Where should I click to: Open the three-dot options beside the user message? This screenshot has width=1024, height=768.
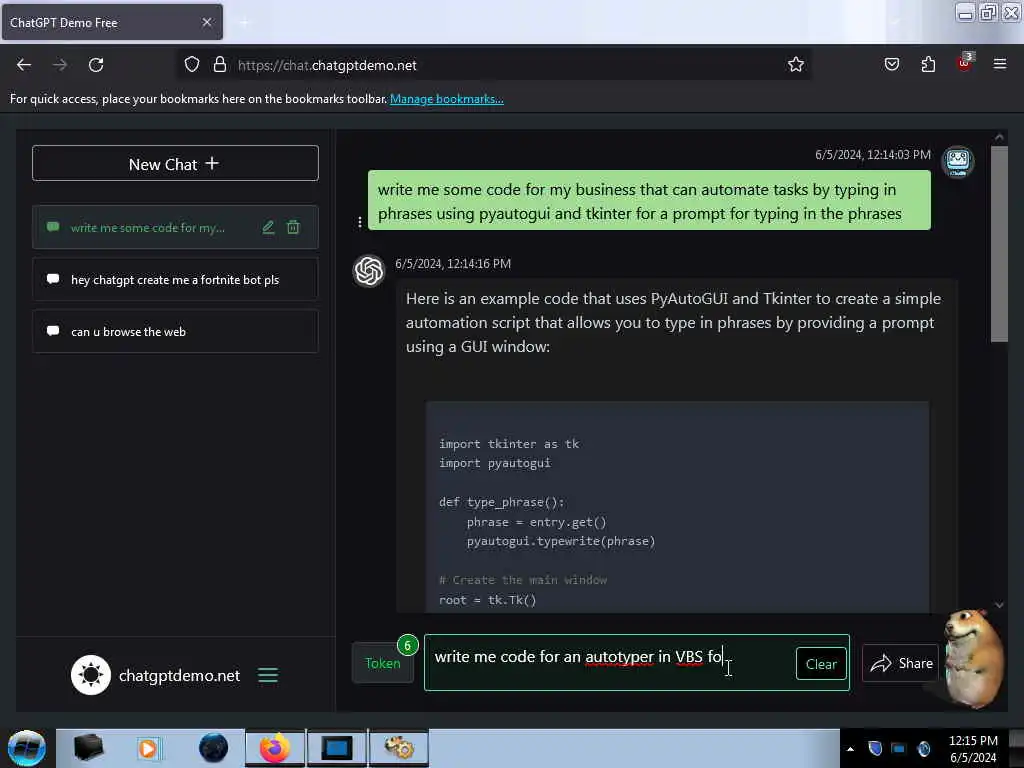(359, 223)
